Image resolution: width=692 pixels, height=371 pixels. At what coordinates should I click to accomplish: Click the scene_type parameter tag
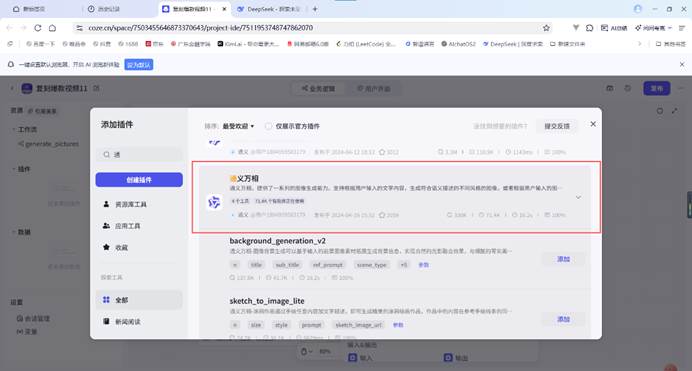click(372, 265)
